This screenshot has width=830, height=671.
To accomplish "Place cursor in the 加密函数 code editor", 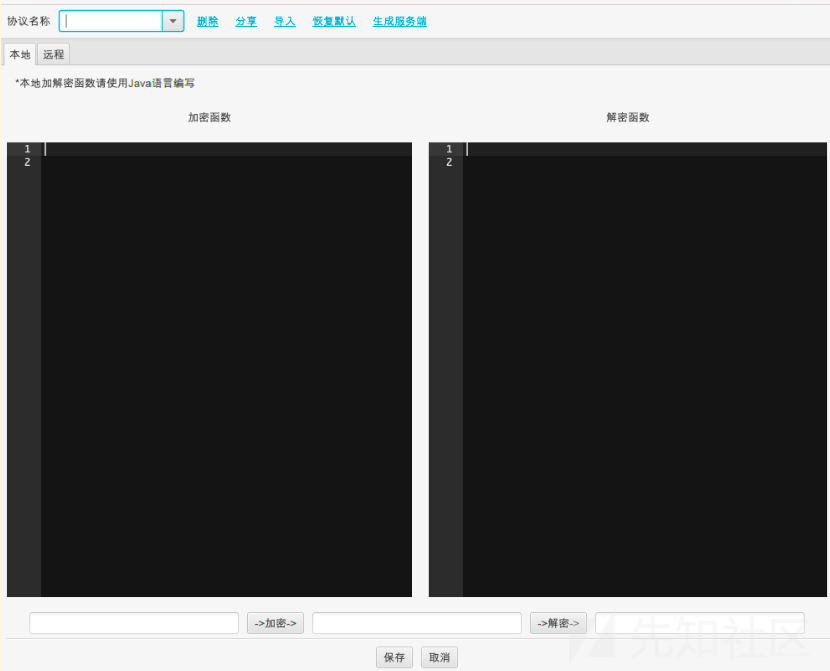I will coord(227,369).
